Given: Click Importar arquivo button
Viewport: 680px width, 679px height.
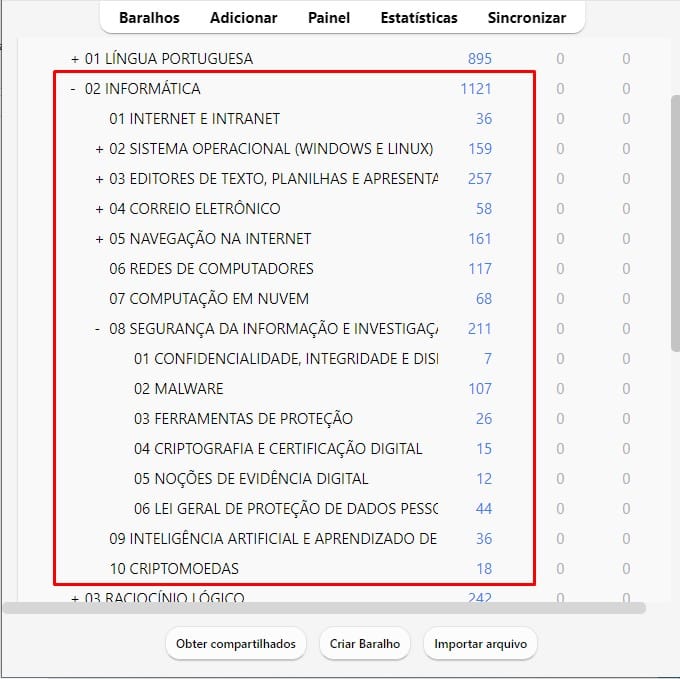Looking at the screenshot, I should (481, 643).
